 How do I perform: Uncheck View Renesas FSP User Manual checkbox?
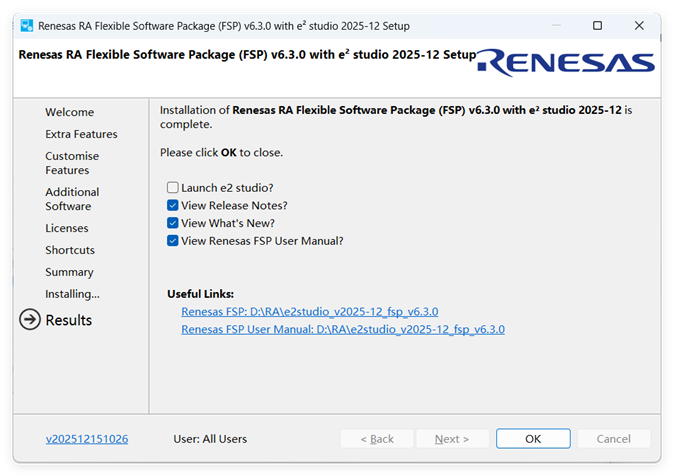click(172, 240)
